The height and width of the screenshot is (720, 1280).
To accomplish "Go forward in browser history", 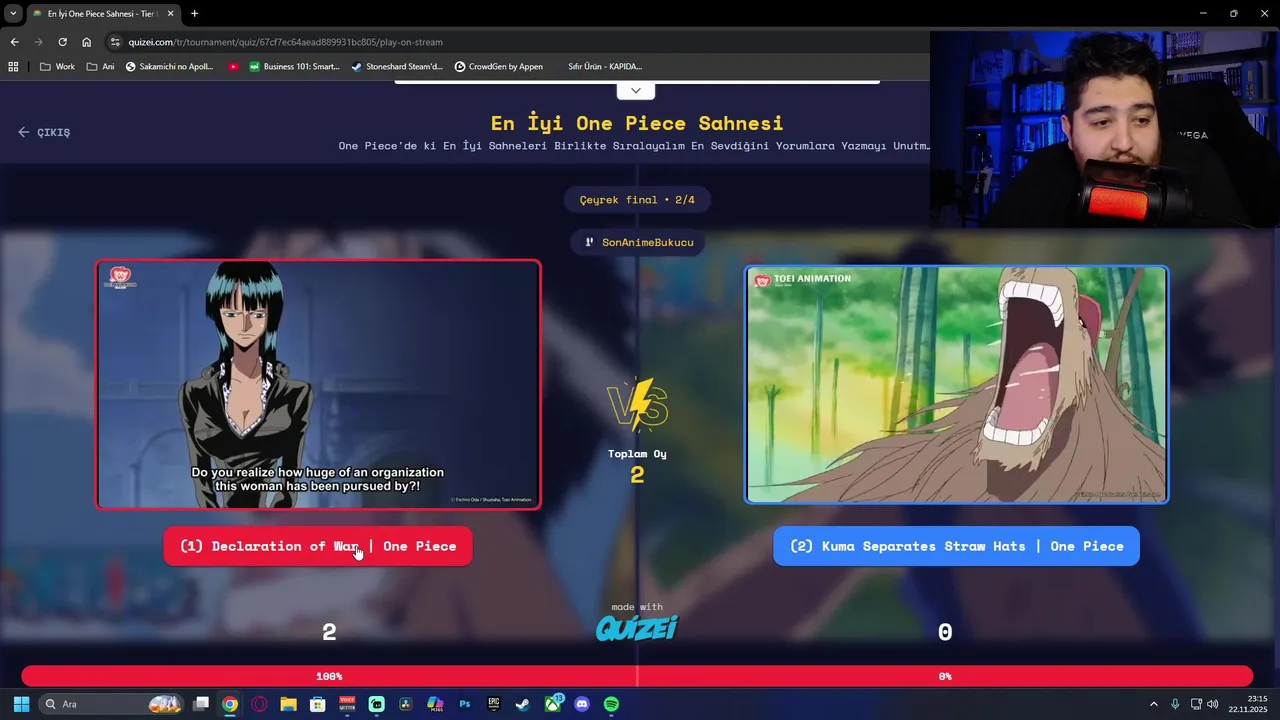I will [x=38, y=42].
